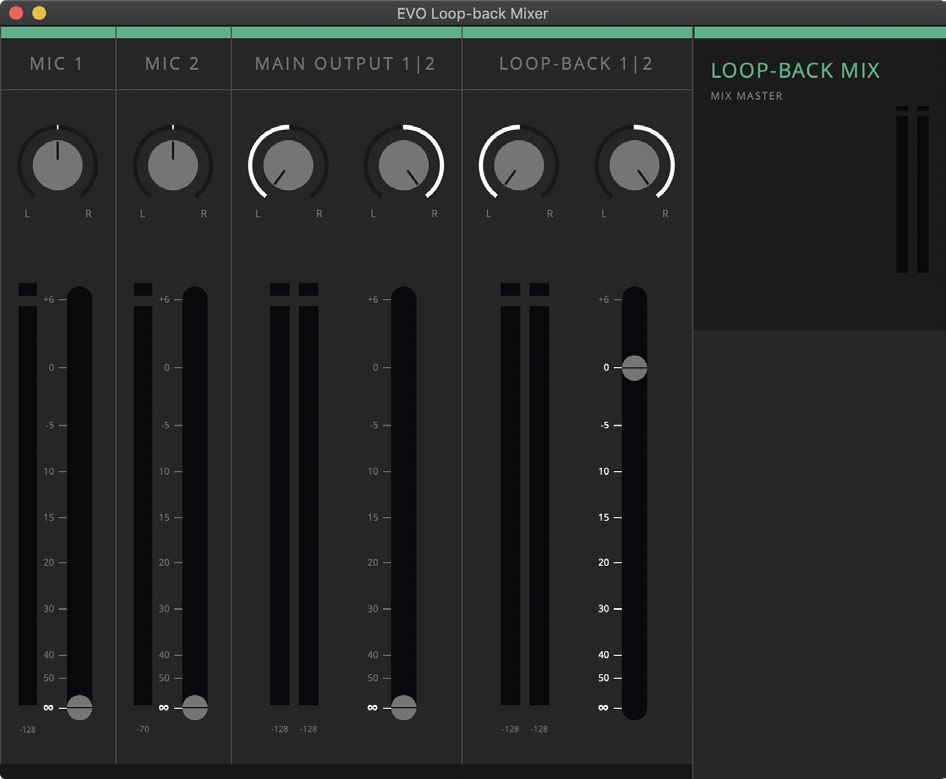946x779 pixels.
Task: Click the MIX MASTER label
Action: click(746, 96)
